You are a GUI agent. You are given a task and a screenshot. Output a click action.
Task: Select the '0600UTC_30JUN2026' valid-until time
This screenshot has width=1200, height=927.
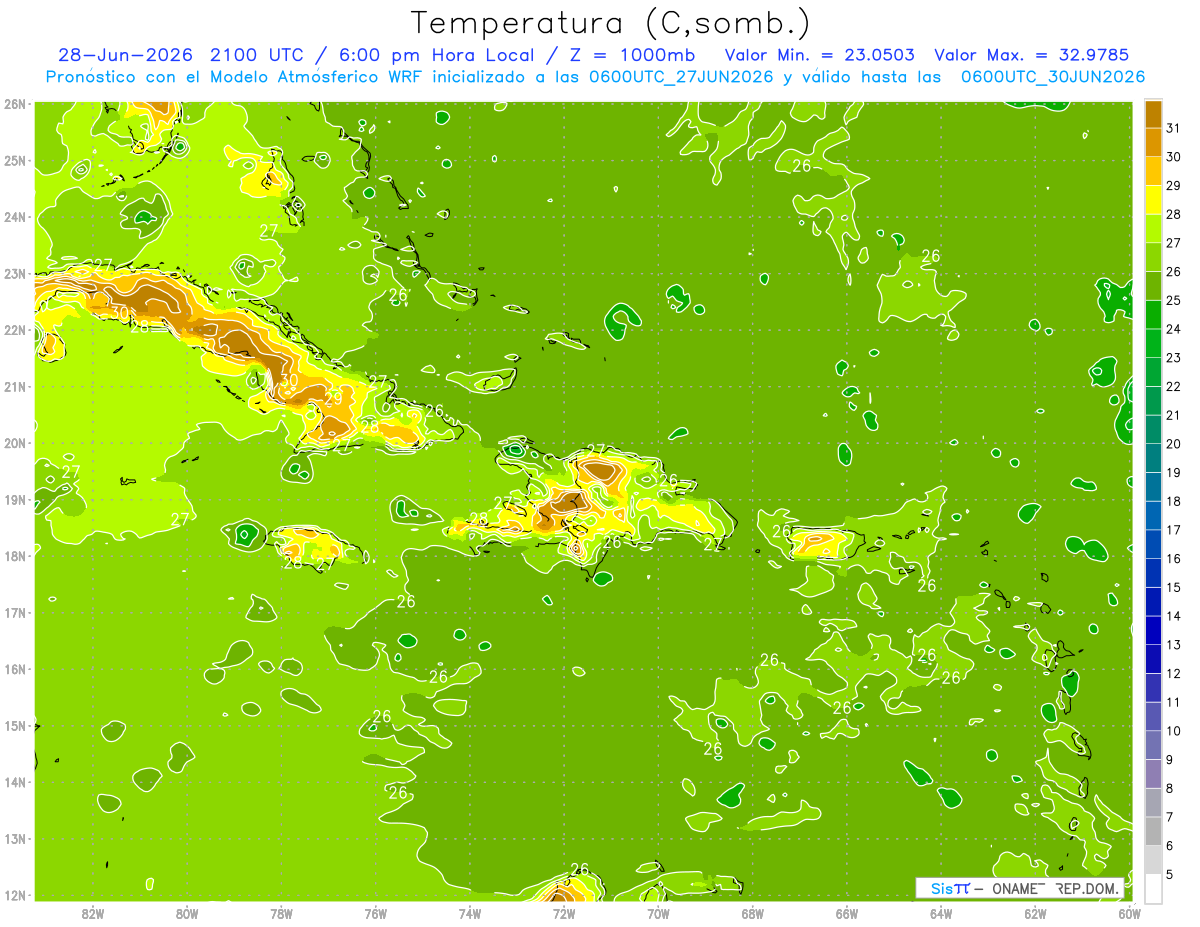point(1052,77)
